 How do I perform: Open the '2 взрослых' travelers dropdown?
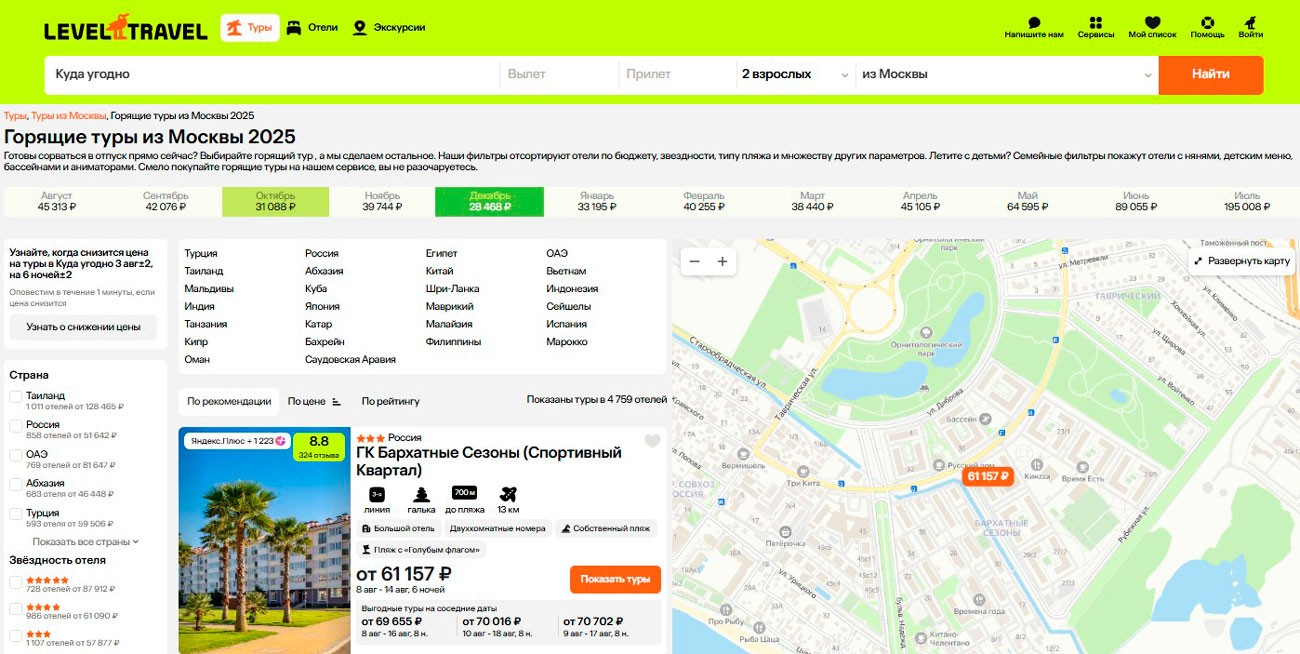(794, 74)
